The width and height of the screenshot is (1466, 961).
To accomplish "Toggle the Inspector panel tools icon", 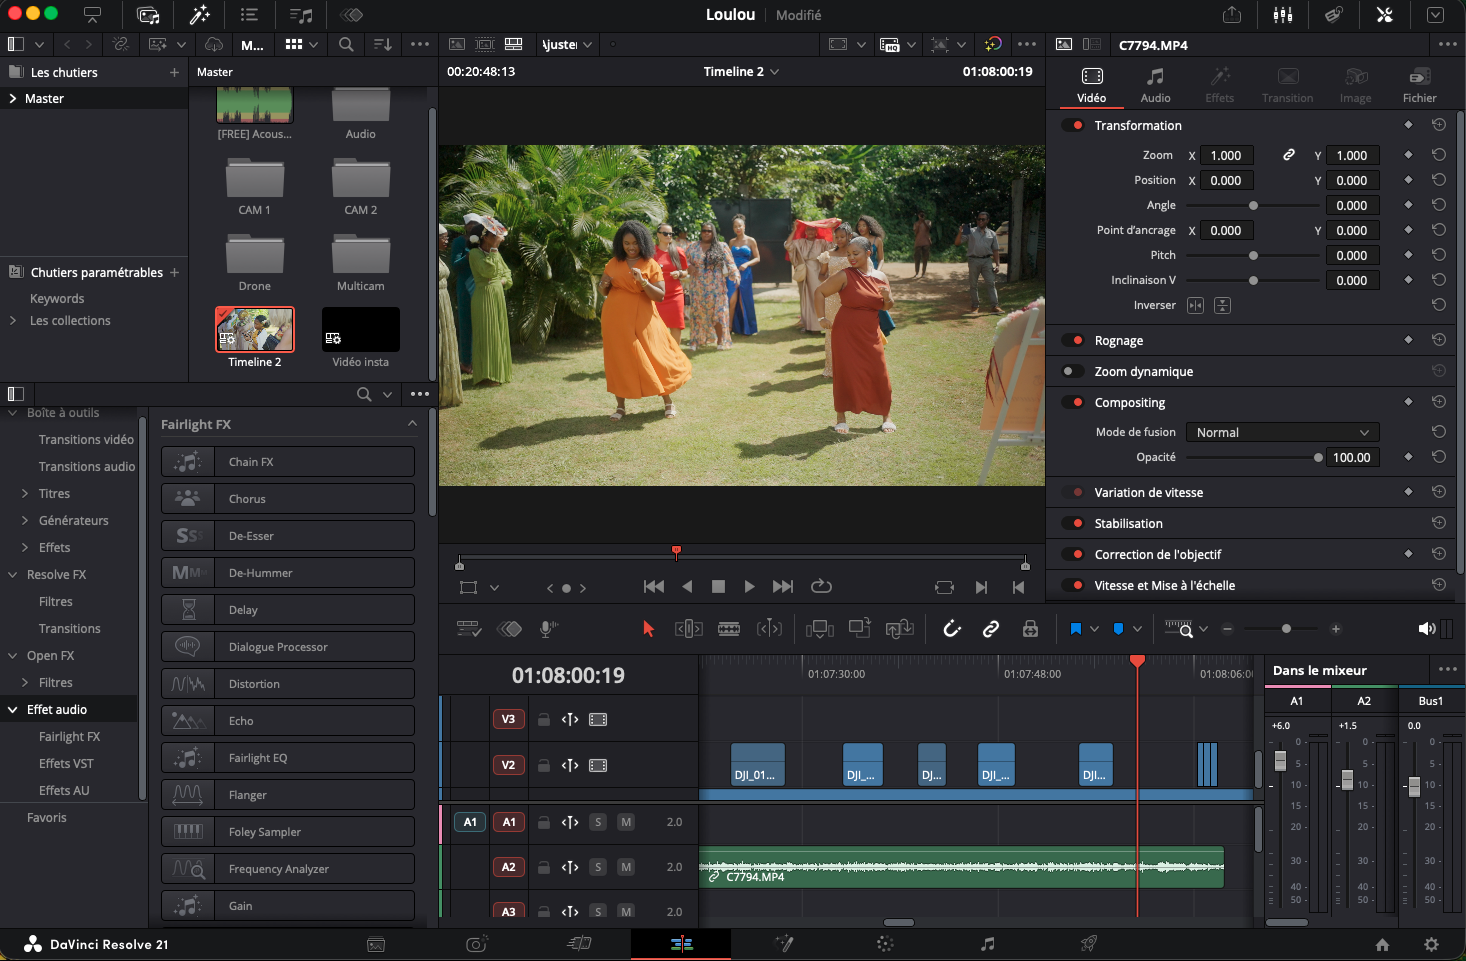I will point(1385,15).
